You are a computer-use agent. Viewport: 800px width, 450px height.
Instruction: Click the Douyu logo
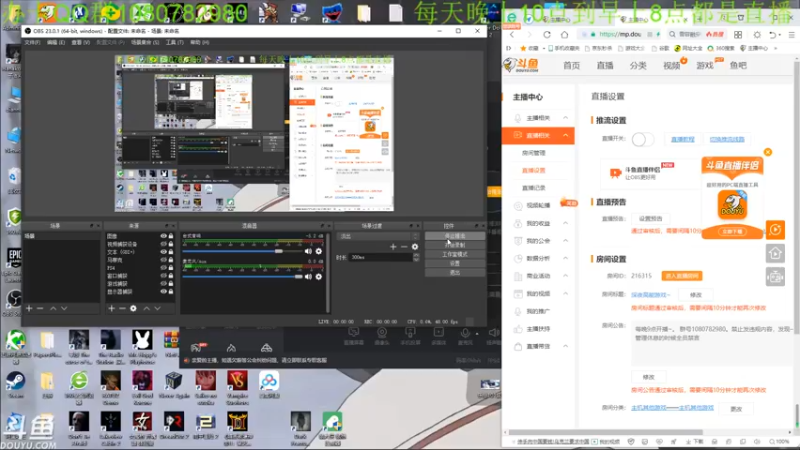pyautogui.click(x=521, y=65)
